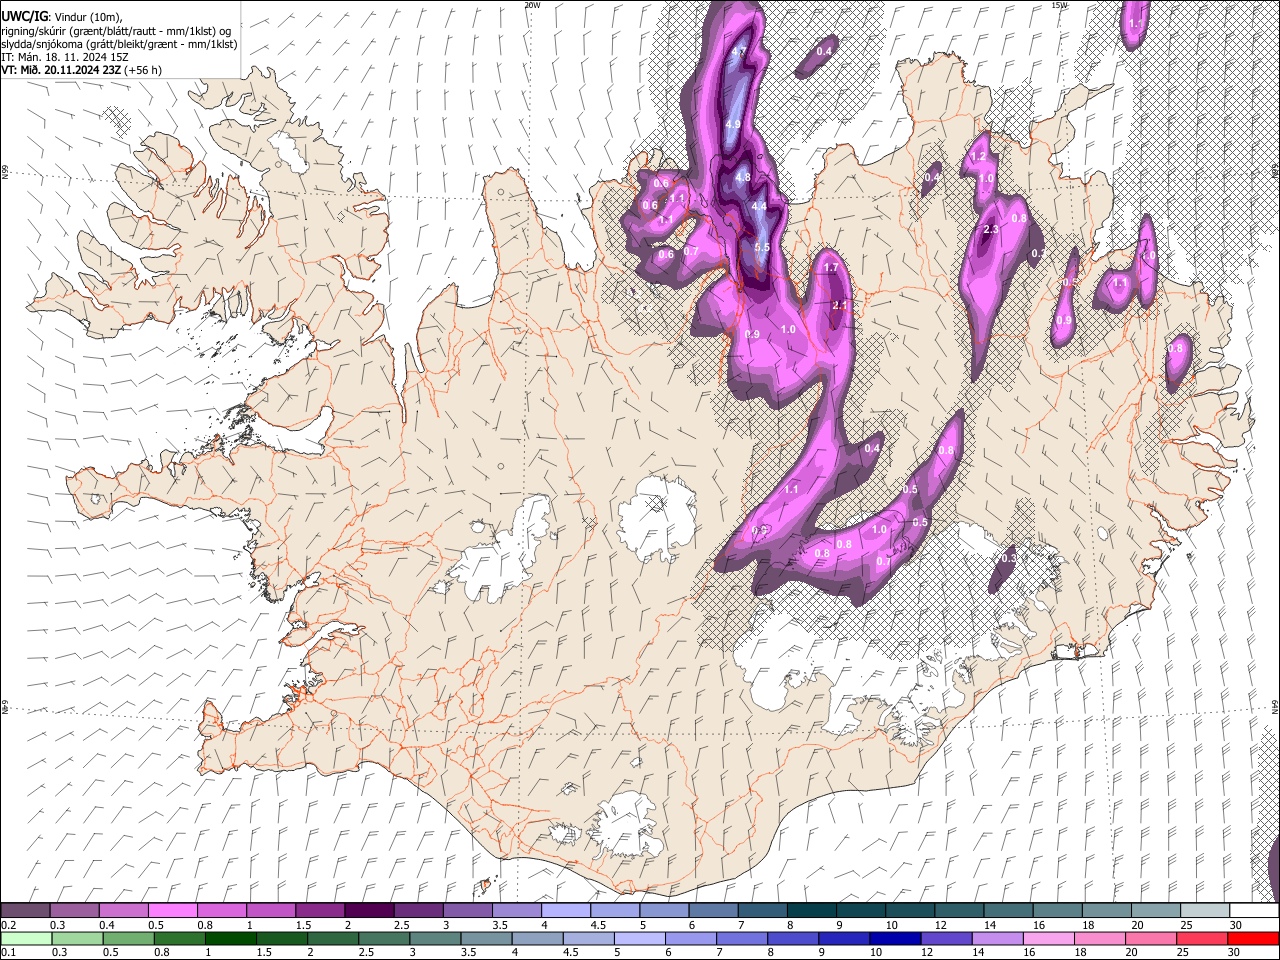
Task: Pick the darkest purple swatch labeled 2 in snow legend
Action: point(368,910)
